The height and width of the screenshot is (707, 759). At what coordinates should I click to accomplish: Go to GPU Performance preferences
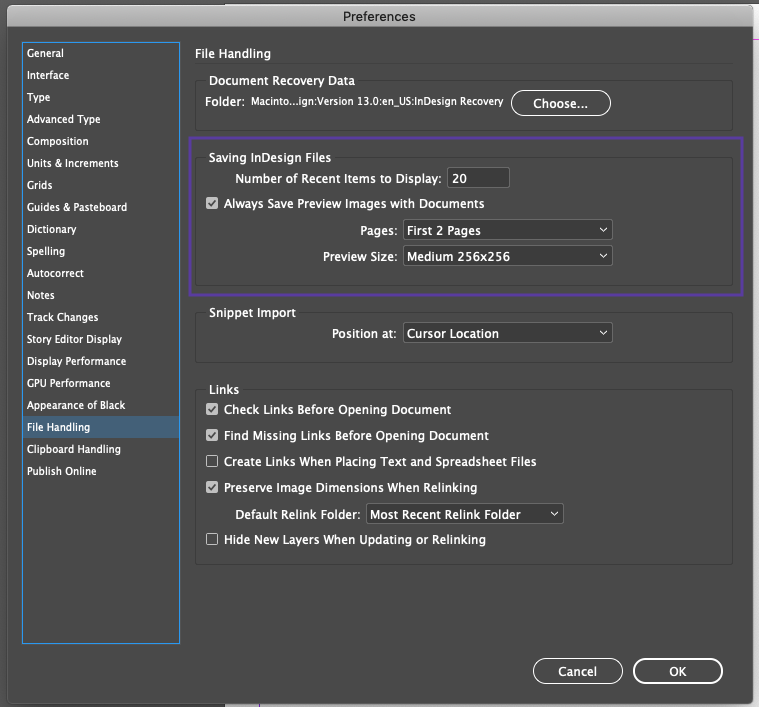(69, 384)
